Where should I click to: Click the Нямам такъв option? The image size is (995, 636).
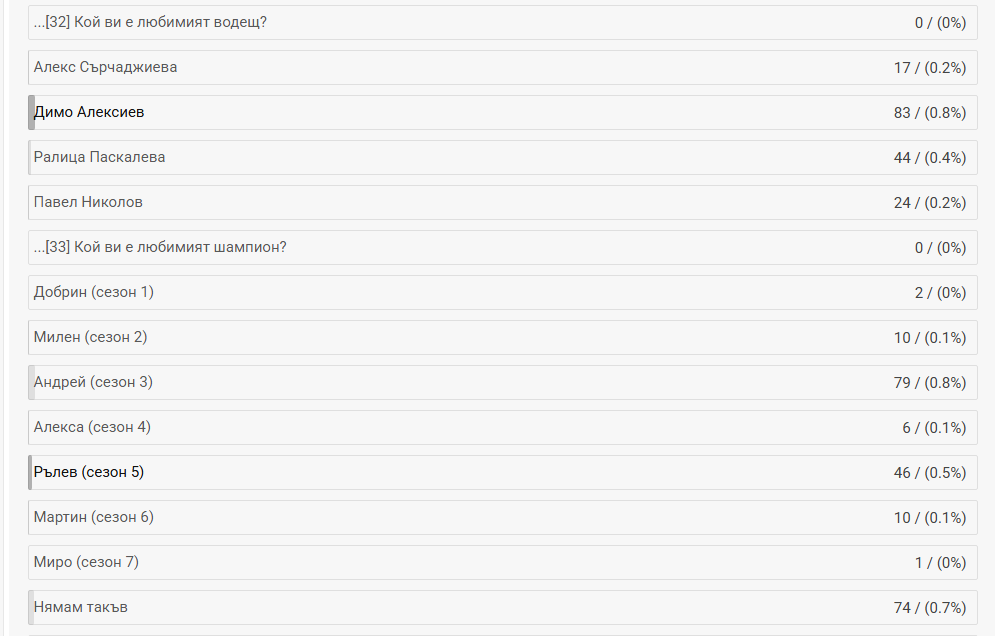point(81,607)
